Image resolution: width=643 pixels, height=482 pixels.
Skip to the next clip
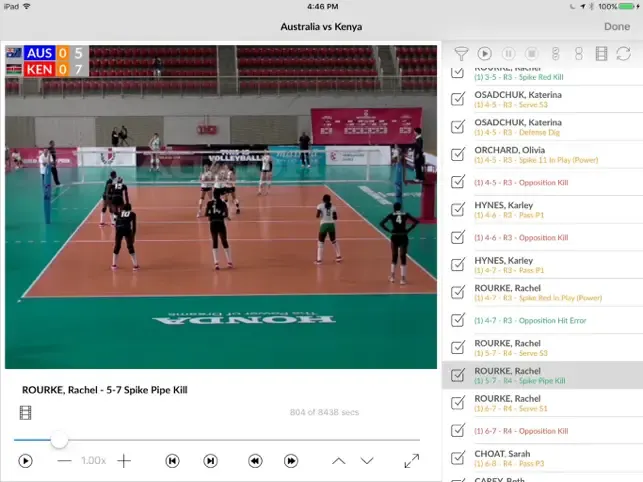pyautogui.click(x=210, y=461)
